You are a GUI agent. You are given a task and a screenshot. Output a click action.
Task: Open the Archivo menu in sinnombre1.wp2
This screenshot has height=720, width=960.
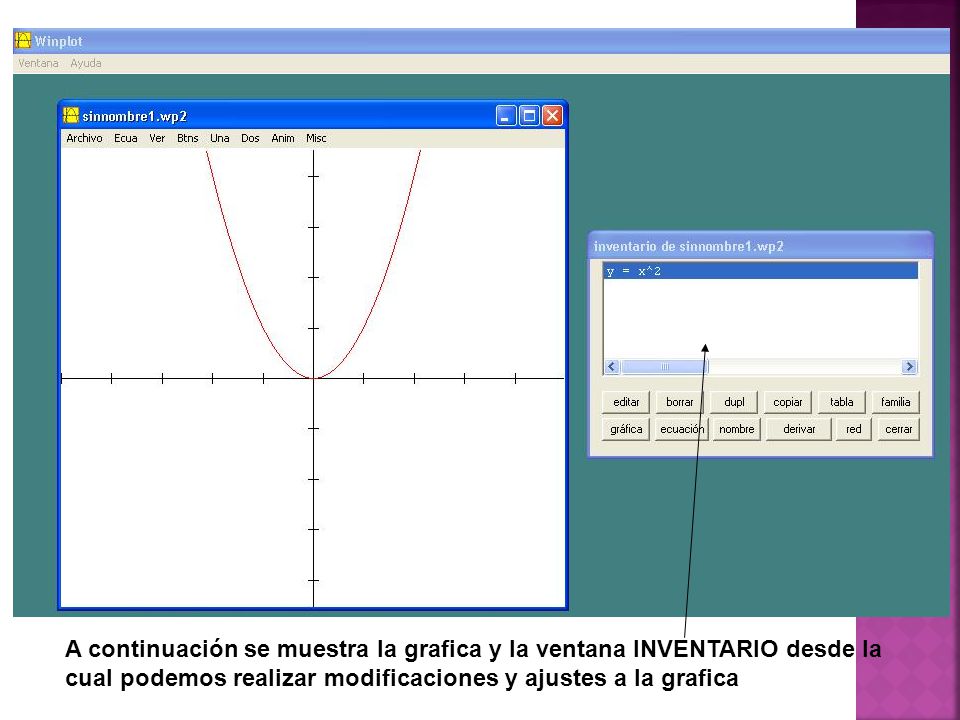[84, 138]
